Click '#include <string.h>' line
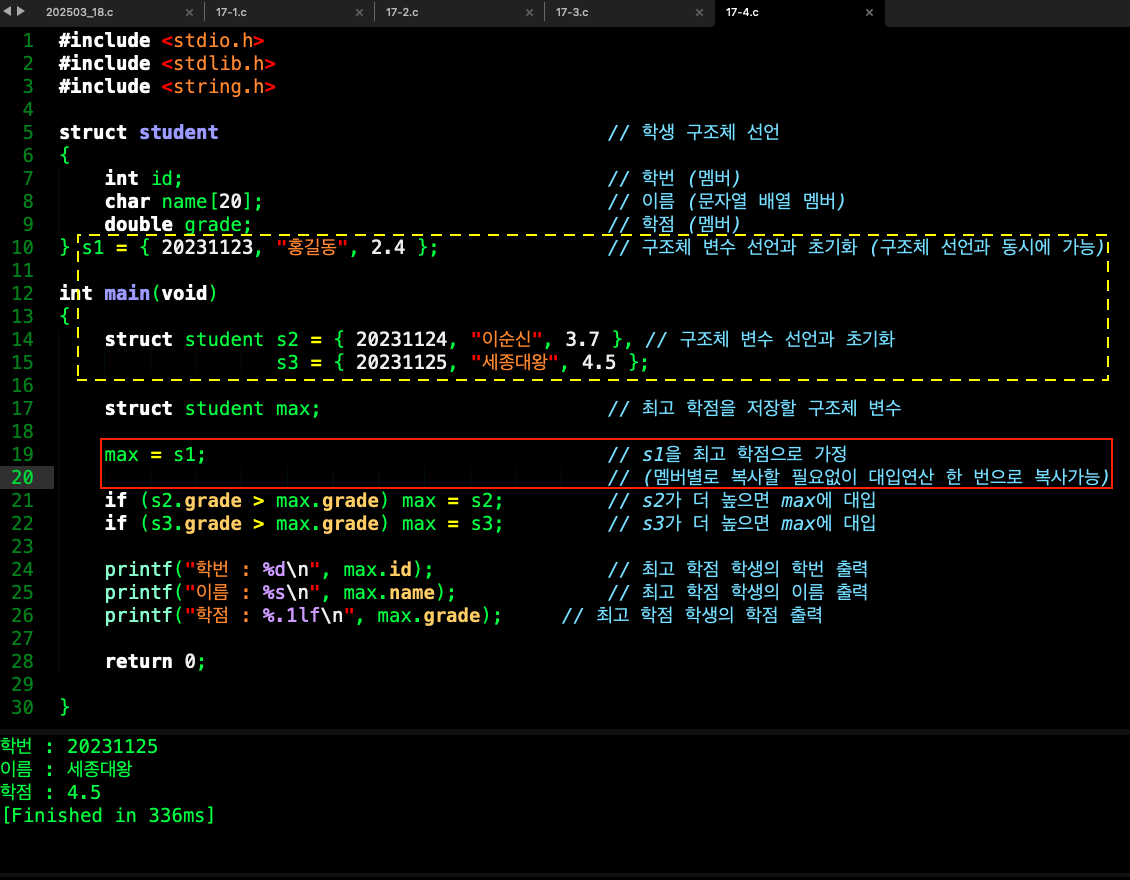The height and width of the screenshot is (880, 1130). (167, 86)
